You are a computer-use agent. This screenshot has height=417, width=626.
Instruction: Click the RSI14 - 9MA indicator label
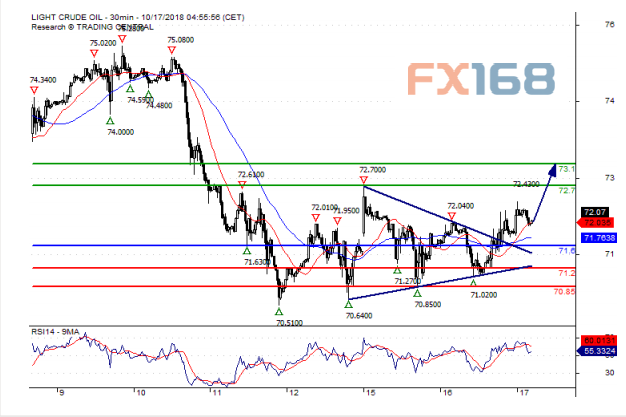58,329
